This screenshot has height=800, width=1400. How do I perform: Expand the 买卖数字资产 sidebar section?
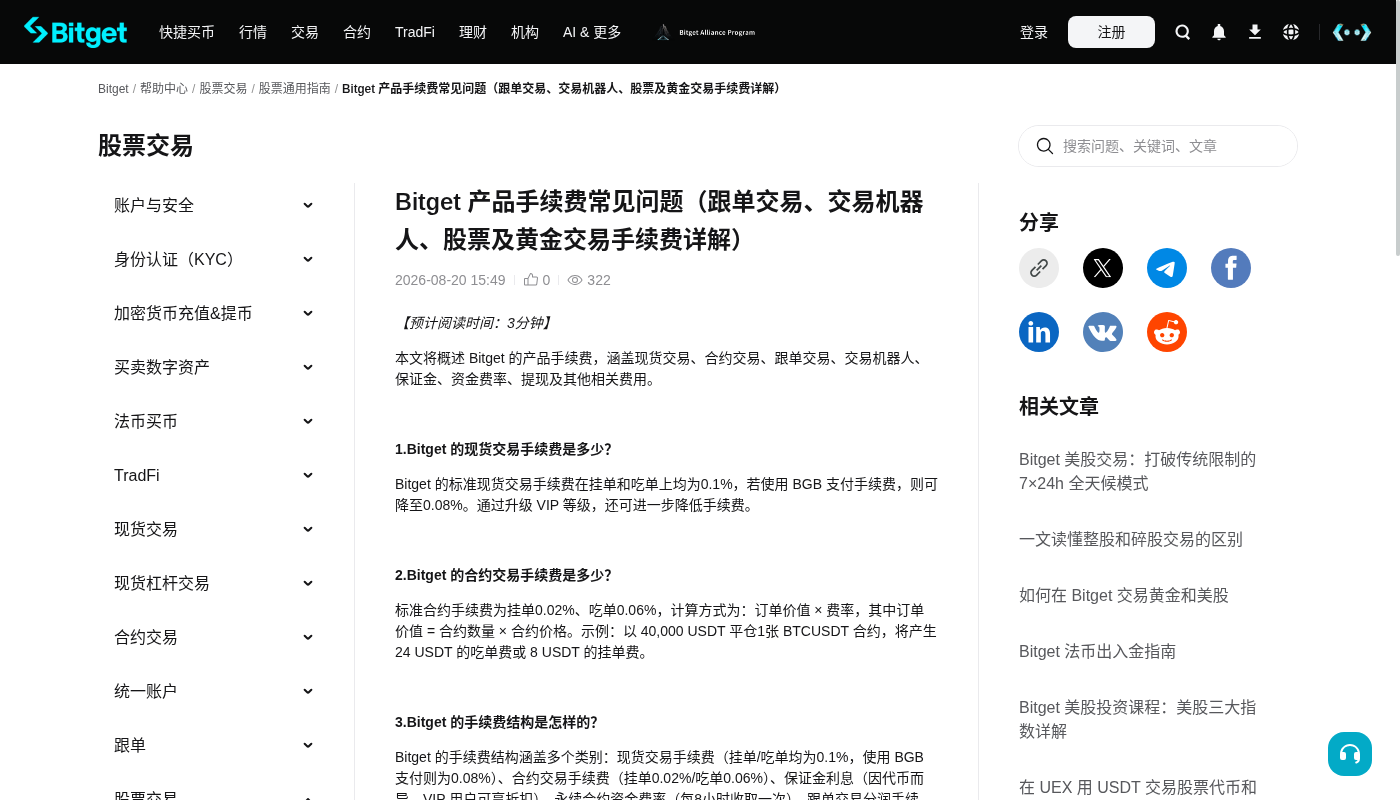pyautogui.click(x=214, y=367)
